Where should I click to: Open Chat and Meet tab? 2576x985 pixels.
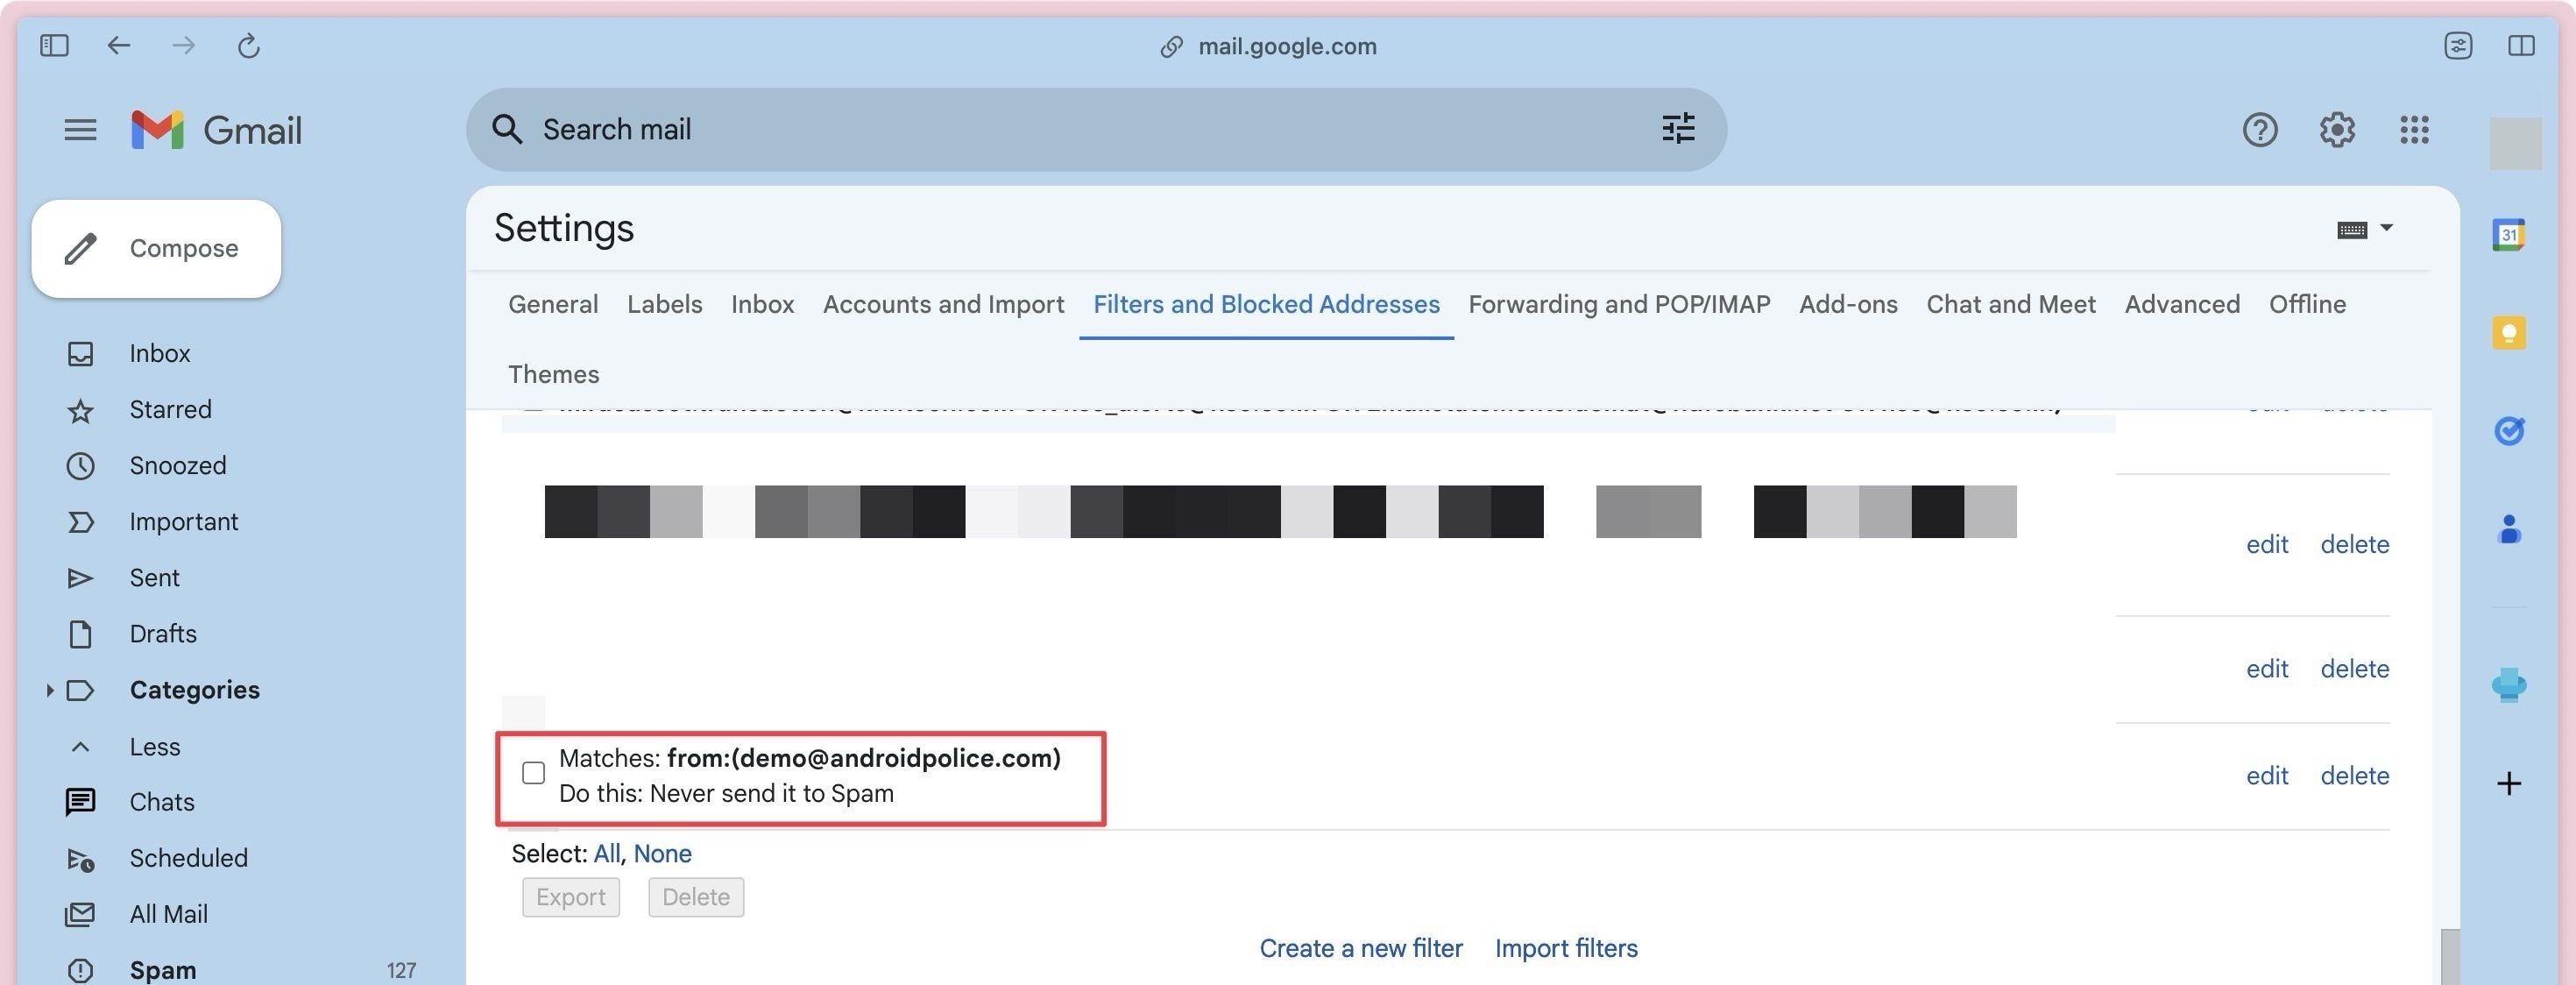(x=2010, y=304)
